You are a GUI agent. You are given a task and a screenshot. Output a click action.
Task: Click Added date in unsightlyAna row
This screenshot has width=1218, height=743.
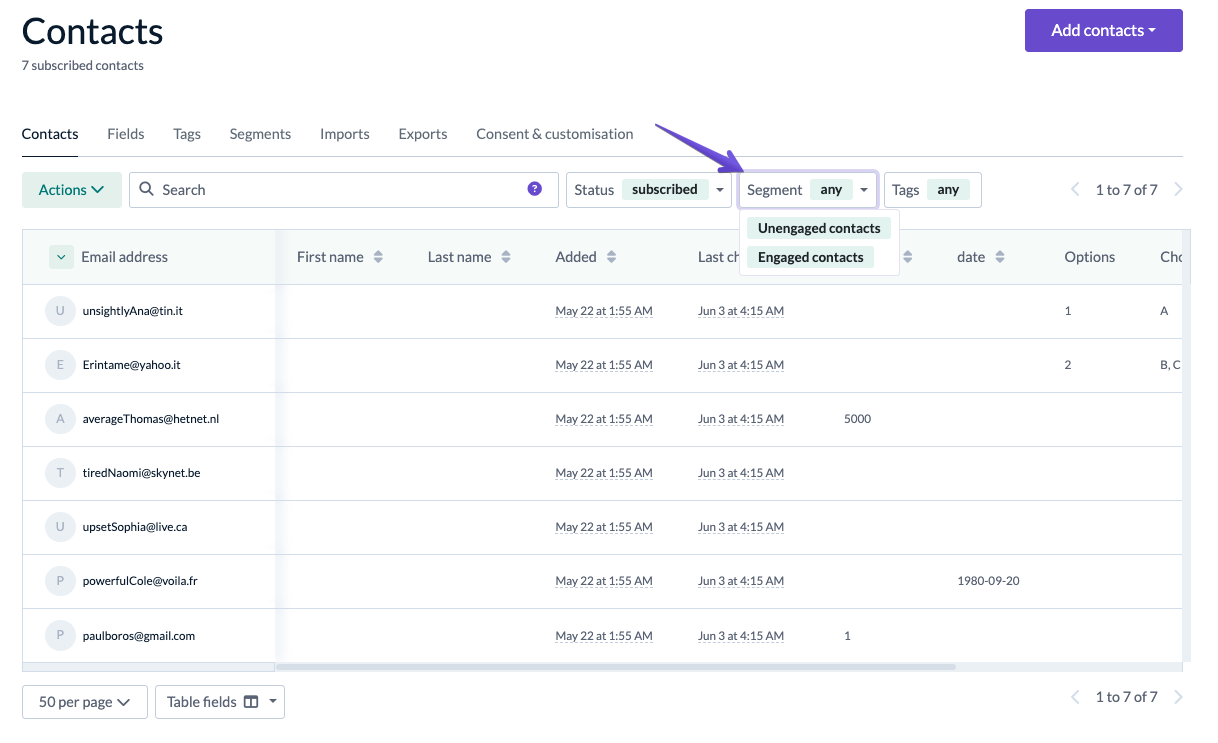[604, 311]
